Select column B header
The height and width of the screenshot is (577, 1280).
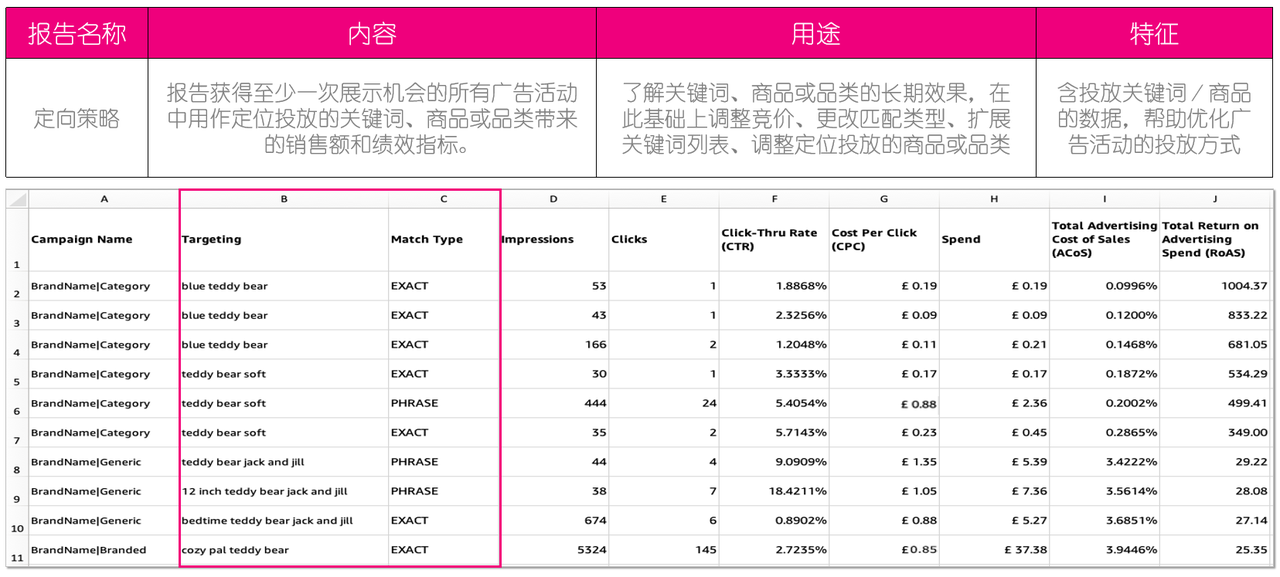(x=284, y=199)
